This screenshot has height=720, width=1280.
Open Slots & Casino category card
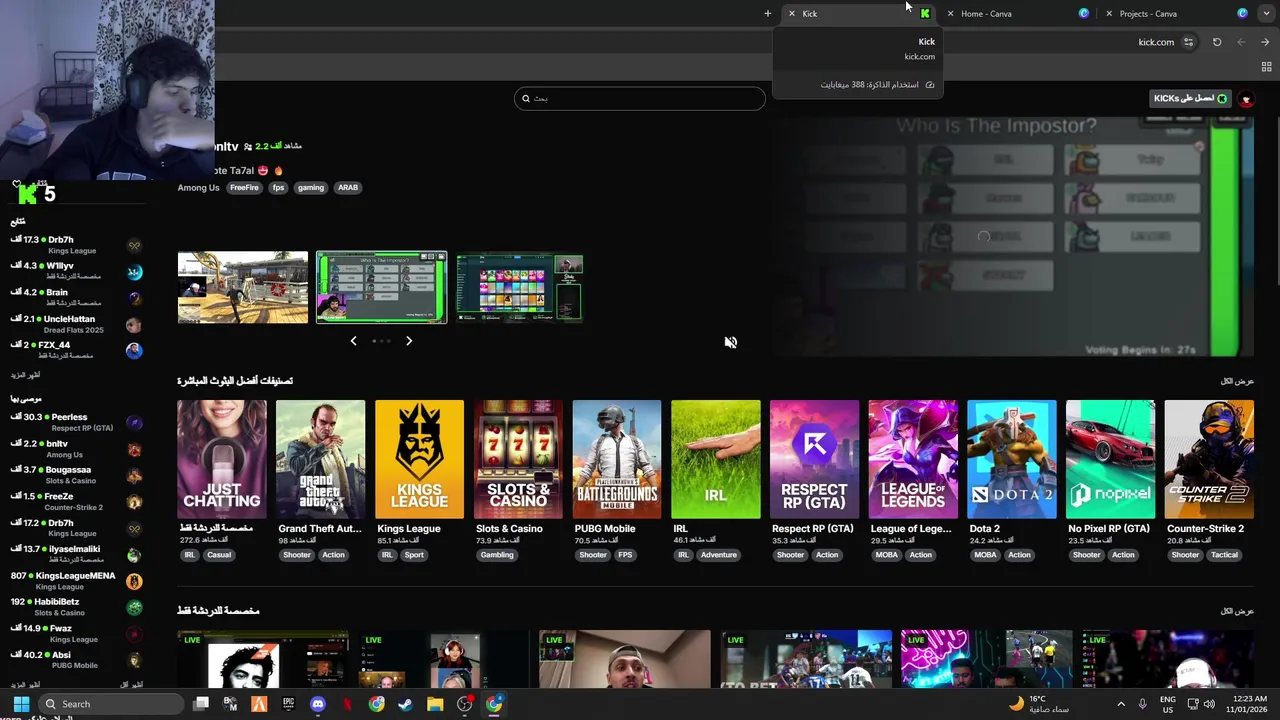518,459
